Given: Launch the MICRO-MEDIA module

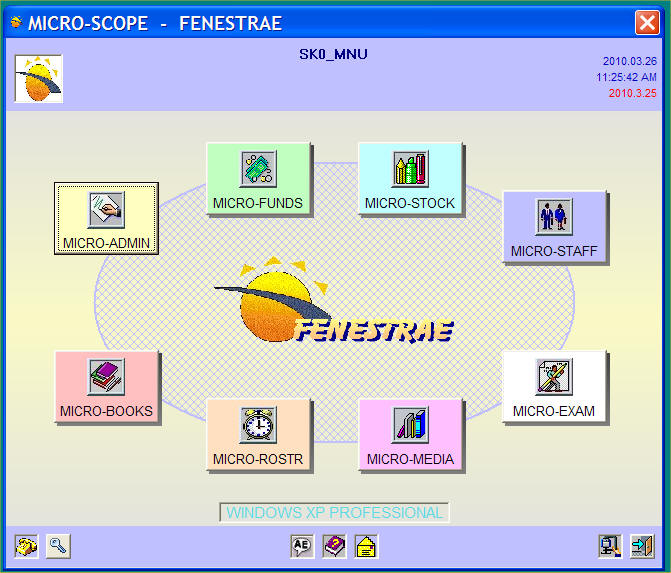Looking at the screenshot, I should pyautogui.click(x=410, y=434).
